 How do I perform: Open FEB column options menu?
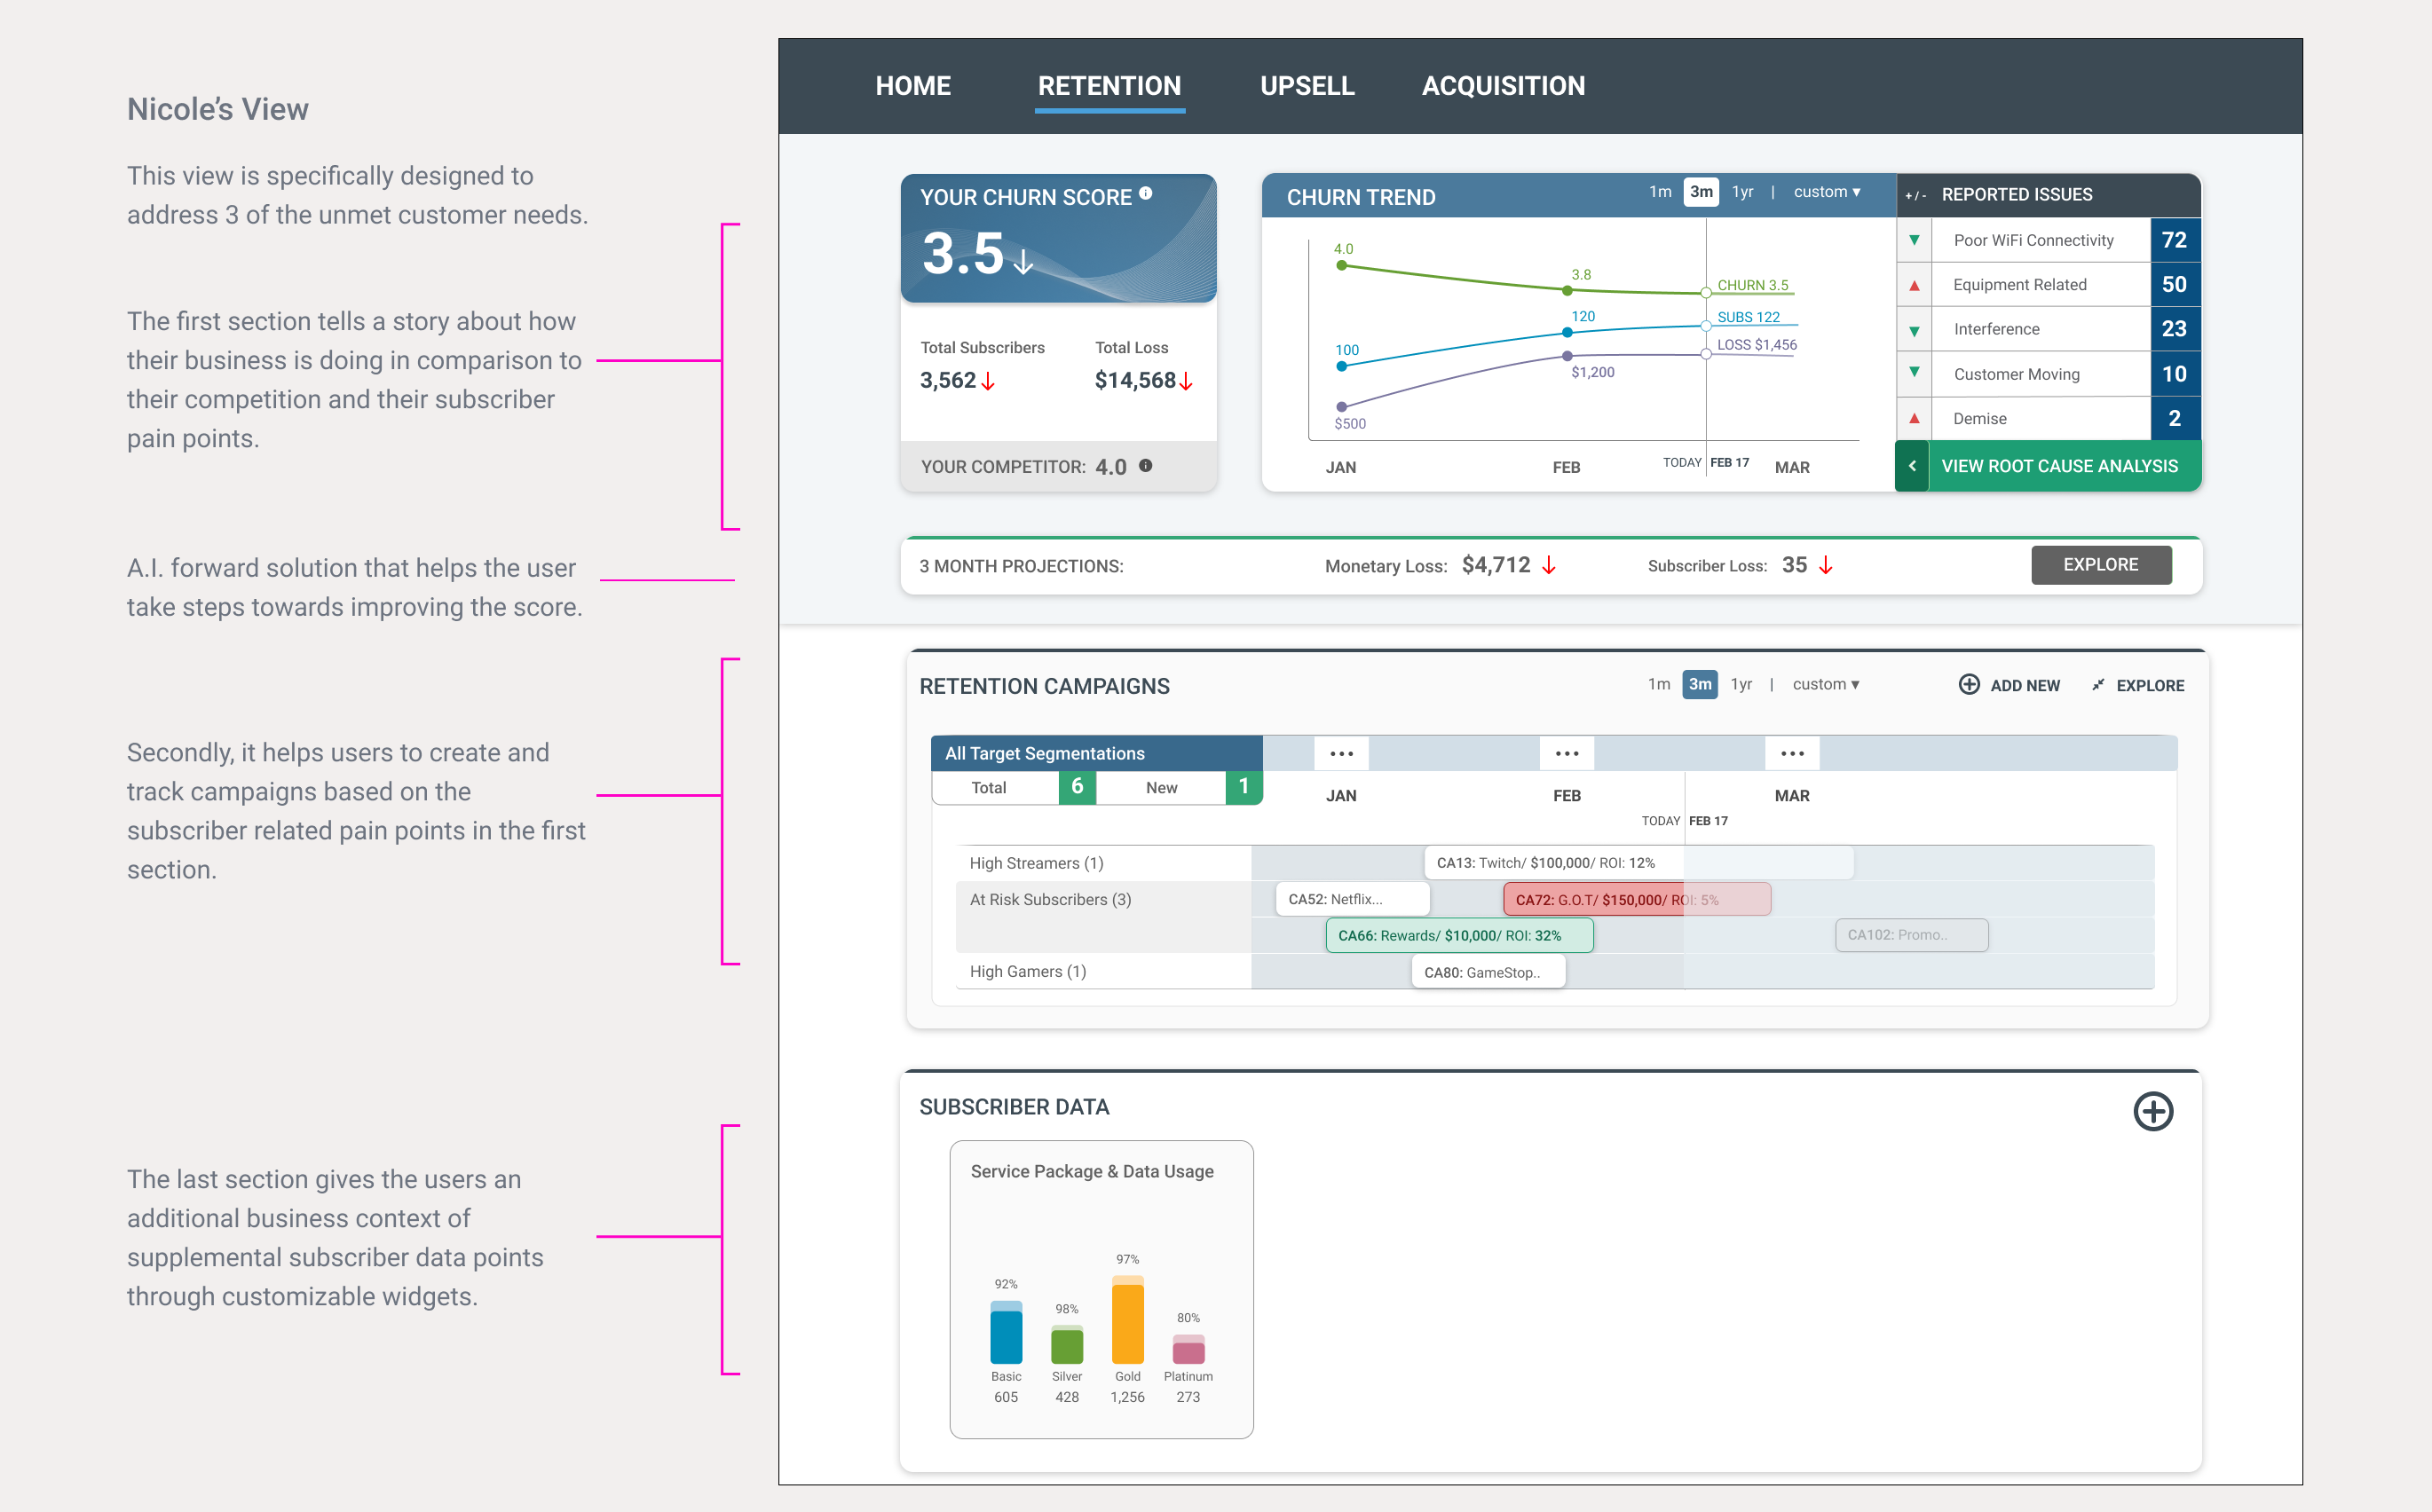tap(1566, 753)
